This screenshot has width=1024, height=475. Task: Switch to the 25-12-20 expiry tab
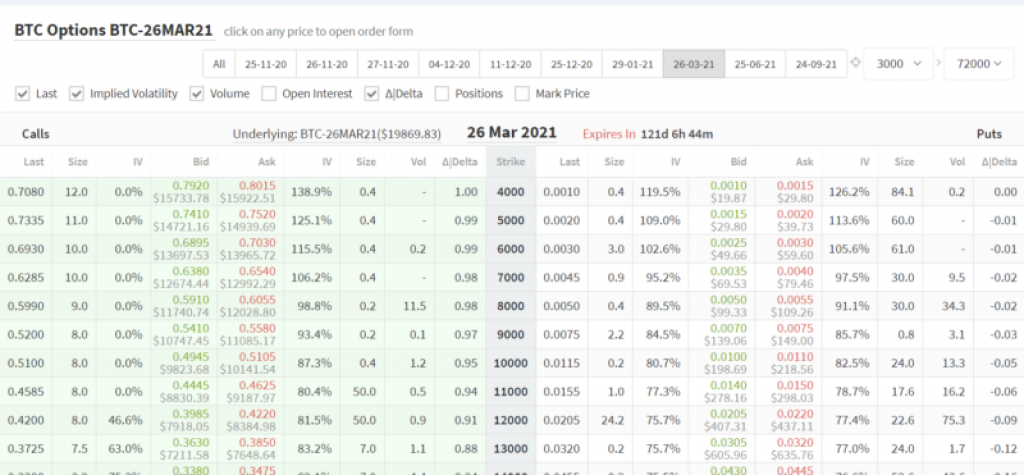coord(571,64)
